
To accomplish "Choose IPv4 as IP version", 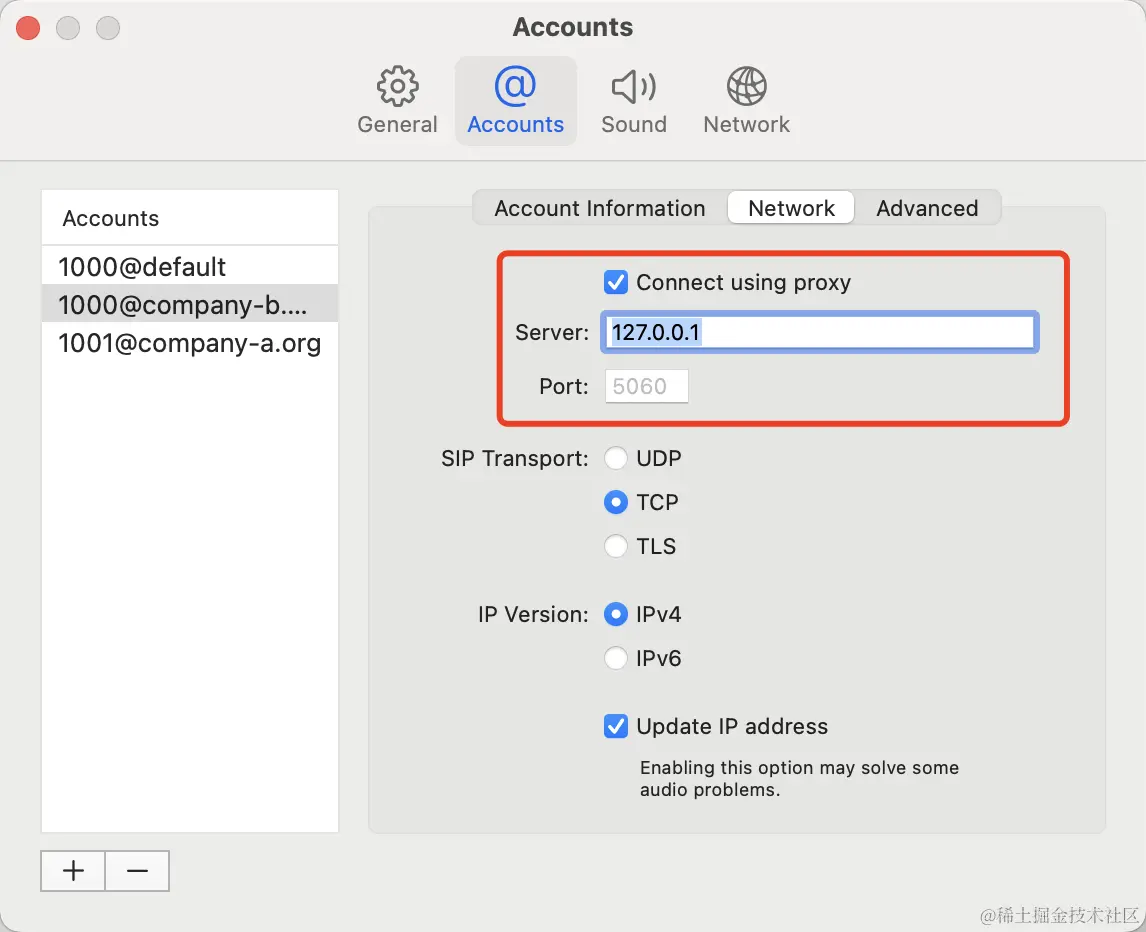I will point(615,614).
